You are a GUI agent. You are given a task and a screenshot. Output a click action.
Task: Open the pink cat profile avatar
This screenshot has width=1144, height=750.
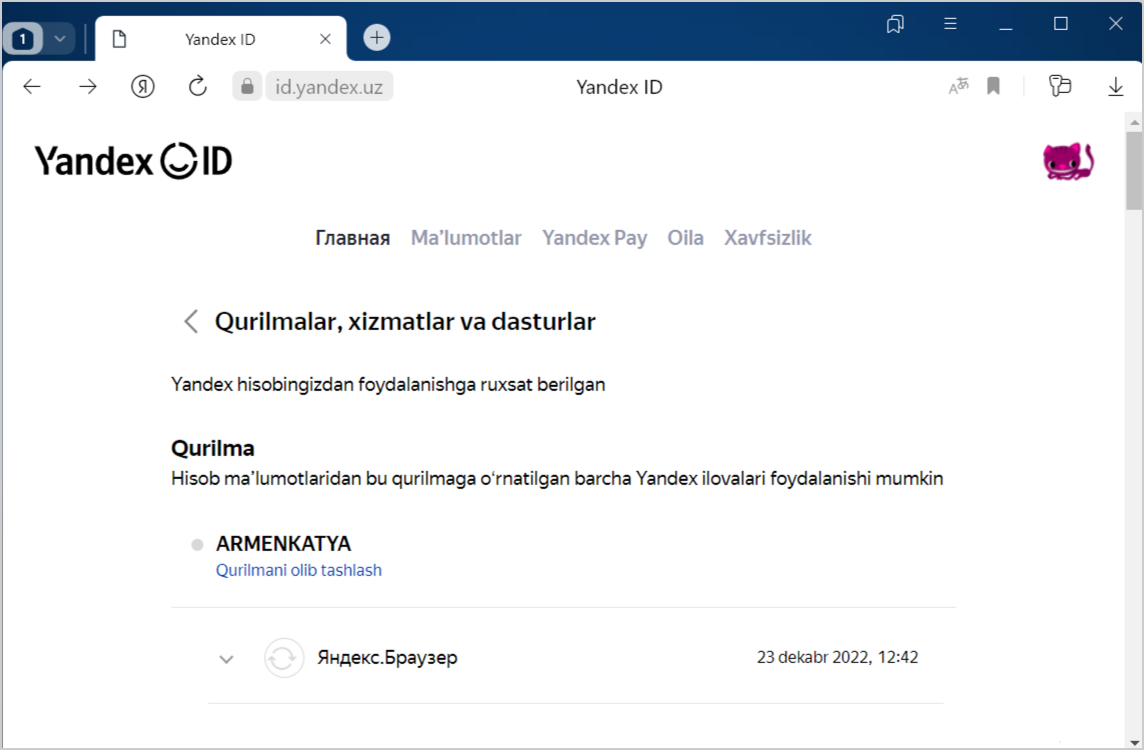(1068, 161)
